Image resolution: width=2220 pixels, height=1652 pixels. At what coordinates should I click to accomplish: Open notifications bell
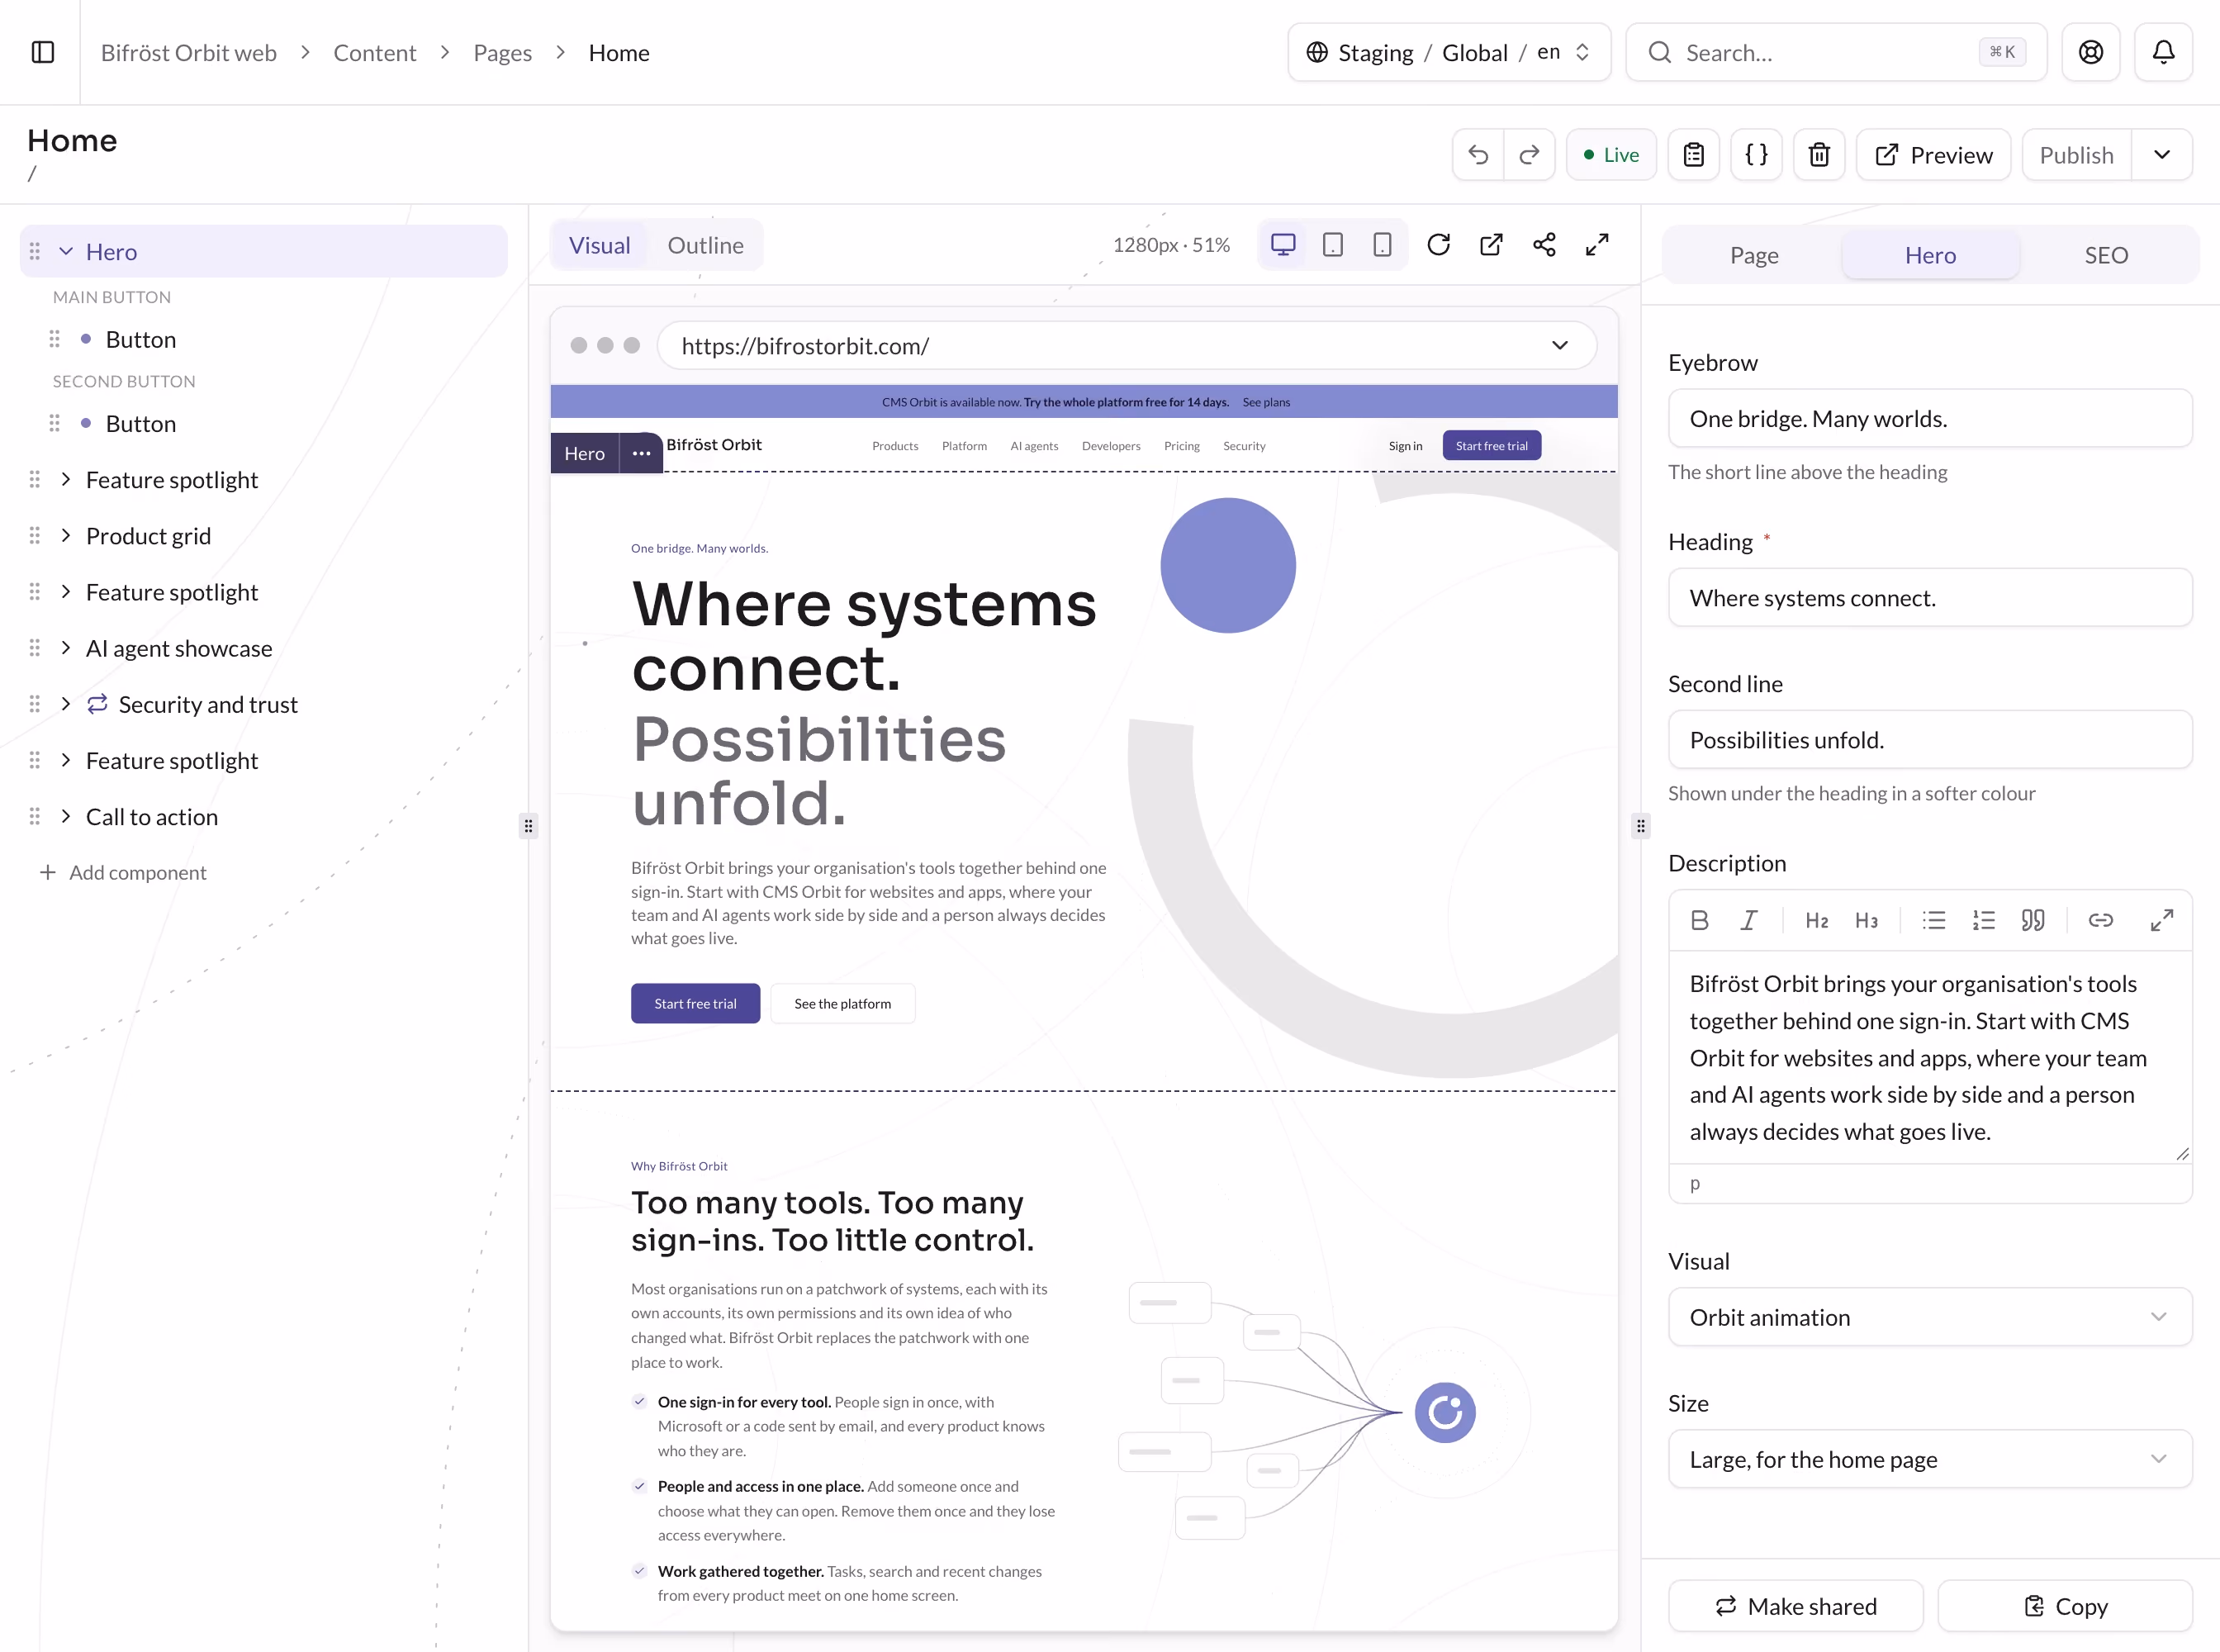click(2163, 52)
